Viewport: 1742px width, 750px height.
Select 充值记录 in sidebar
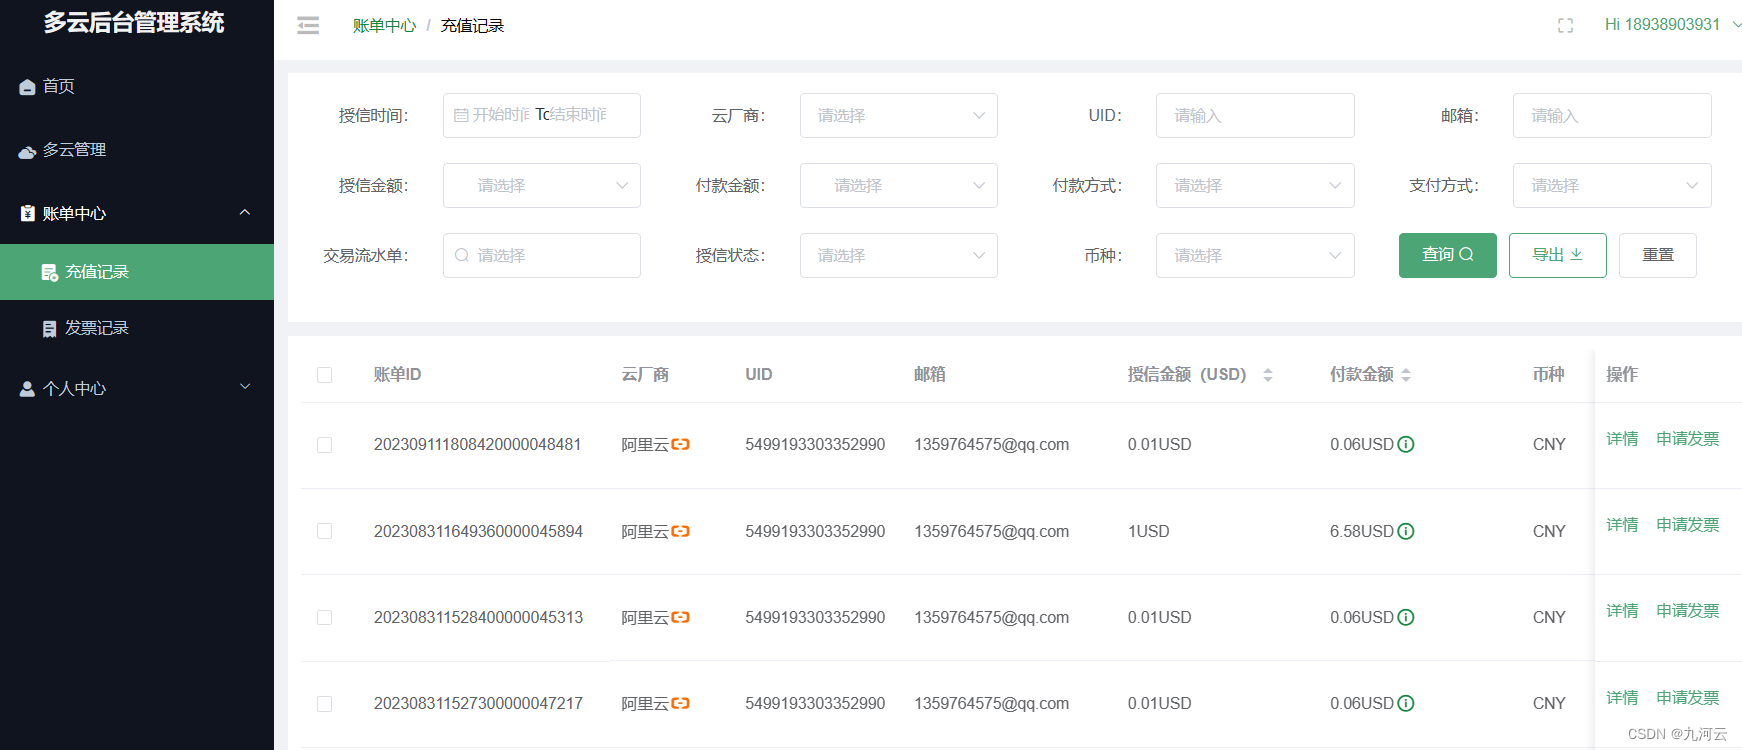[x=137, y=272]
